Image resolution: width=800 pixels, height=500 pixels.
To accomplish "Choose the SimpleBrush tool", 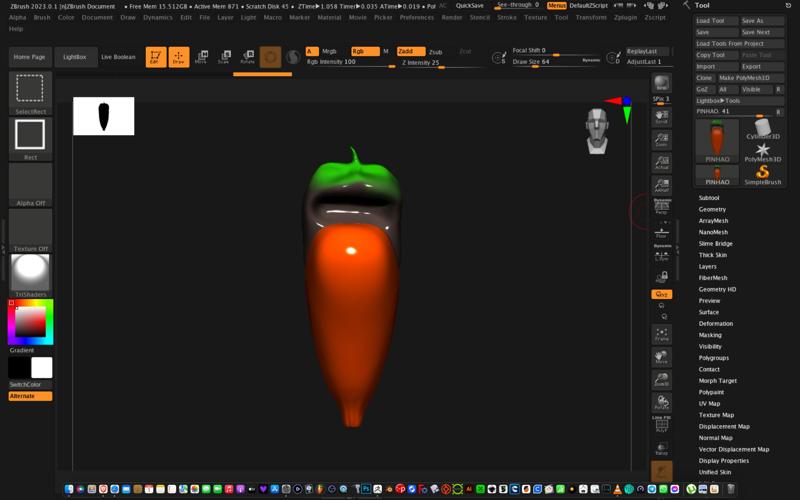I will coord(762,175).
